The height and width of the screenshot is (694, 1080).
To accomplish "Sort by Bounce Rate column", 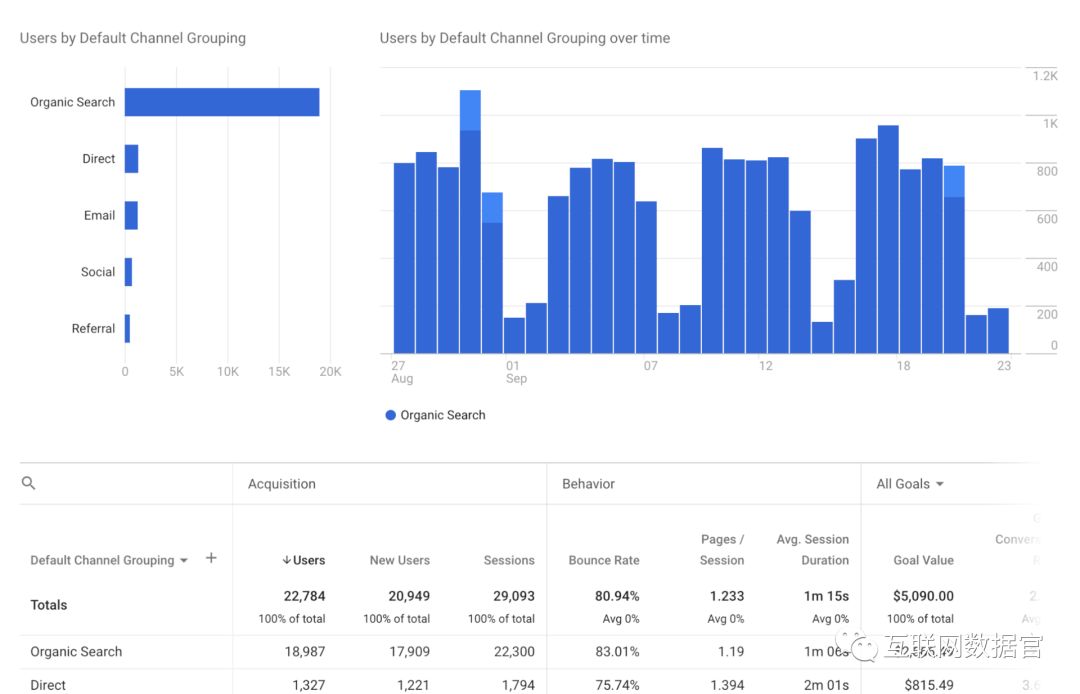I will (x=604, y=561).
